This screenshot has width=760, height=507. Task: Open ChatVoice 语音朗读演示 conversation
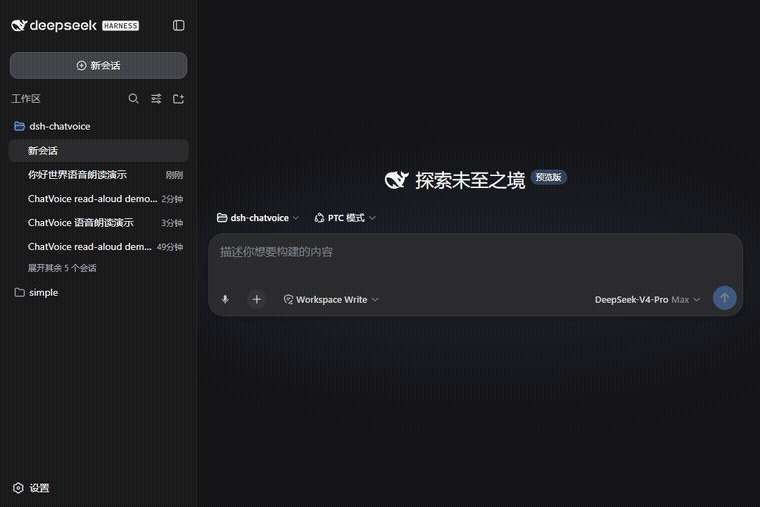click(x=98, y=222)
